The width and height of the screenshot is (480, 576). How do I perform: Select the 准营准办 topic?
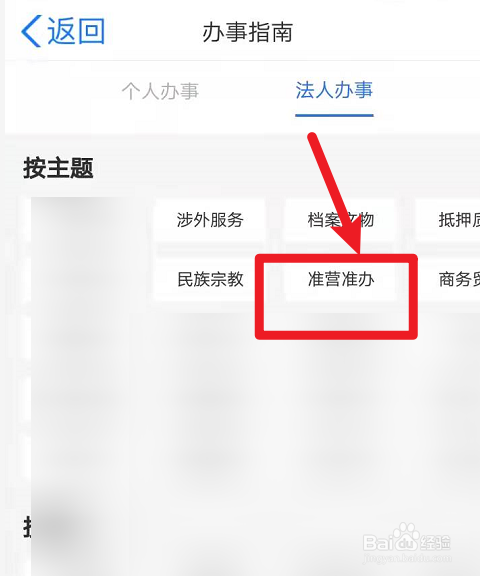coord(340,279)
